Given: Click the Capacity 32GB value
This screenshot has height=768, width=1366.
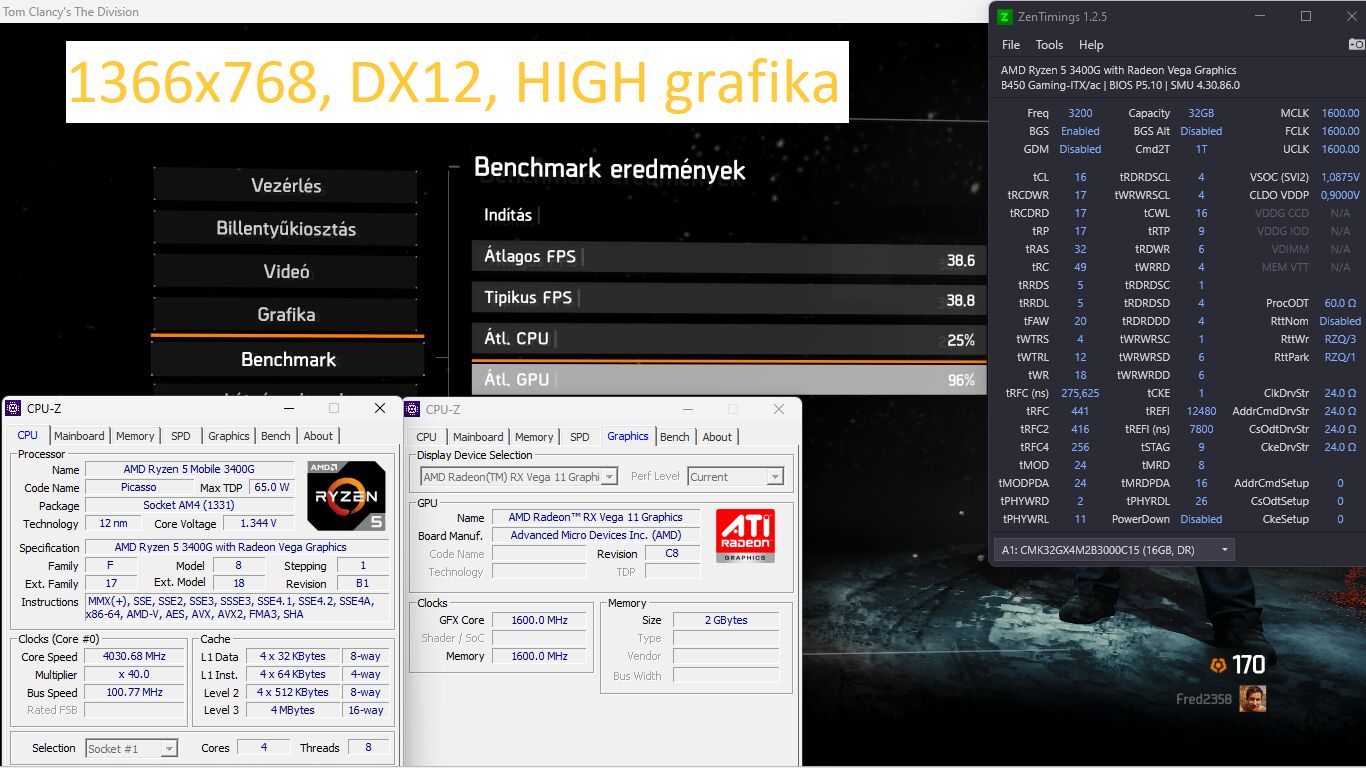Looking at the screenshot, I should point(1200,113).
